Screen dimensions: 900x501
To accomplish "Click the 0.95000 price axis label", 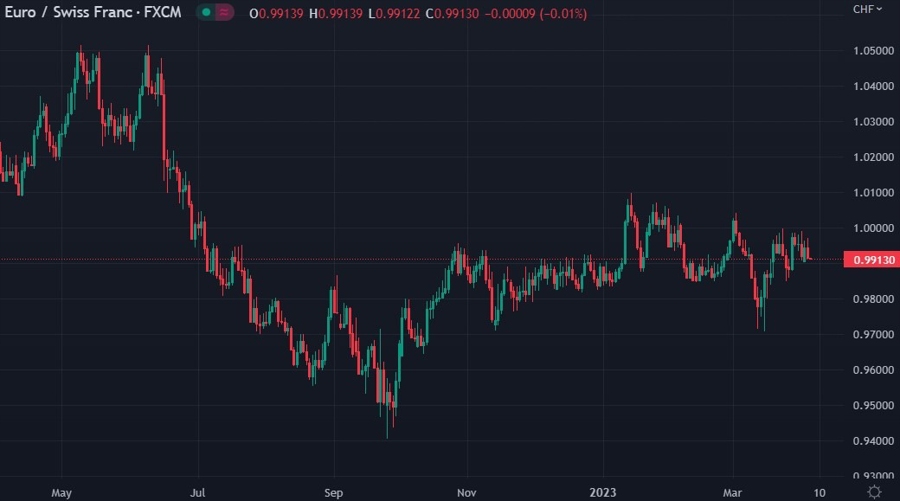I will coord(873,406).
